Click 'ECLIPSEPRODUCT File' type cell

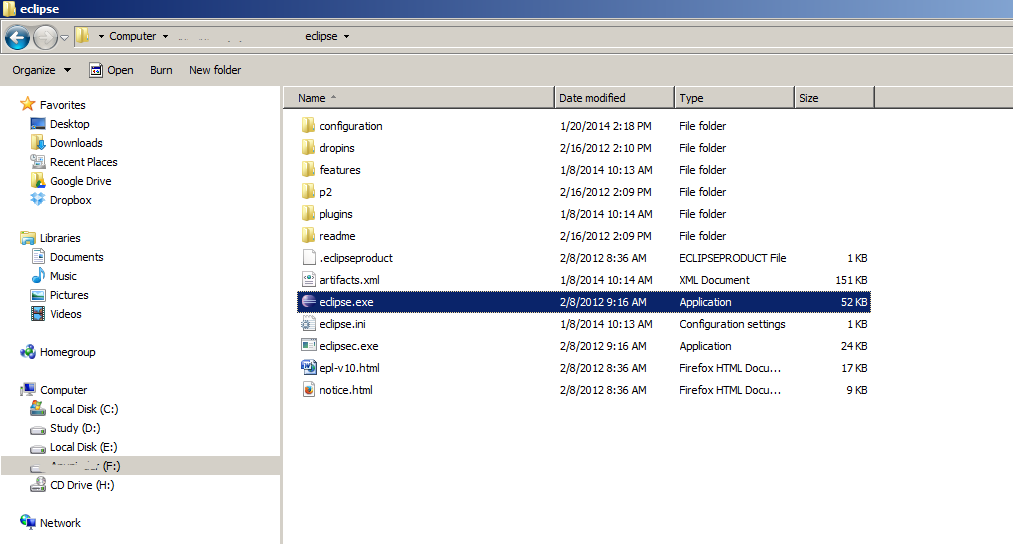point(733,258)
